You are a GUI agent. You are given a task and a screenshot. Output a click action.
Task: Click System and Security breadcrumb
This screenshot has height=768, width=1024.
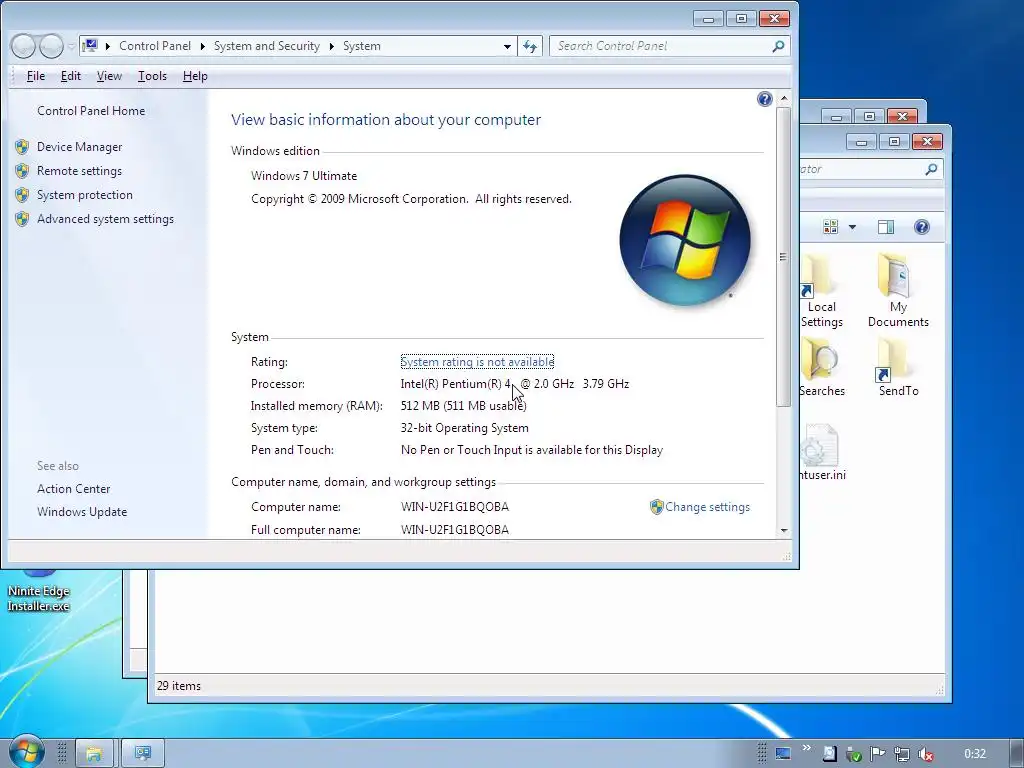266,46
